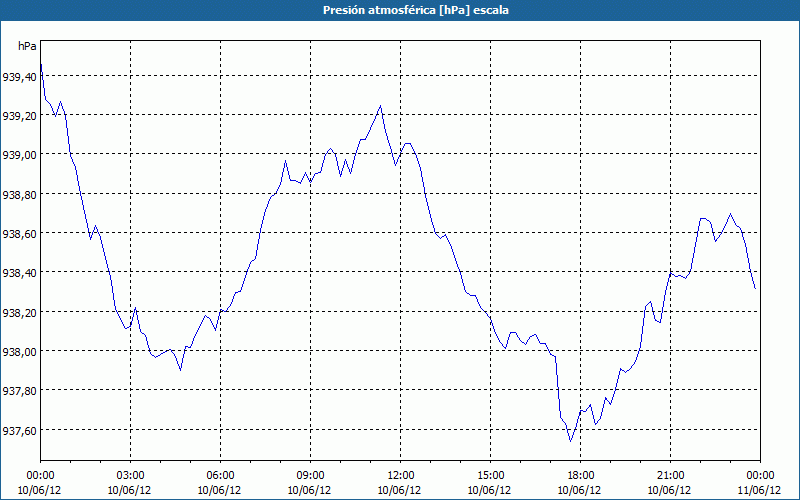Viewport: 800px width, 500px height.
Task: Click the 06:00 time axis label
Action: tap(220, 476)
